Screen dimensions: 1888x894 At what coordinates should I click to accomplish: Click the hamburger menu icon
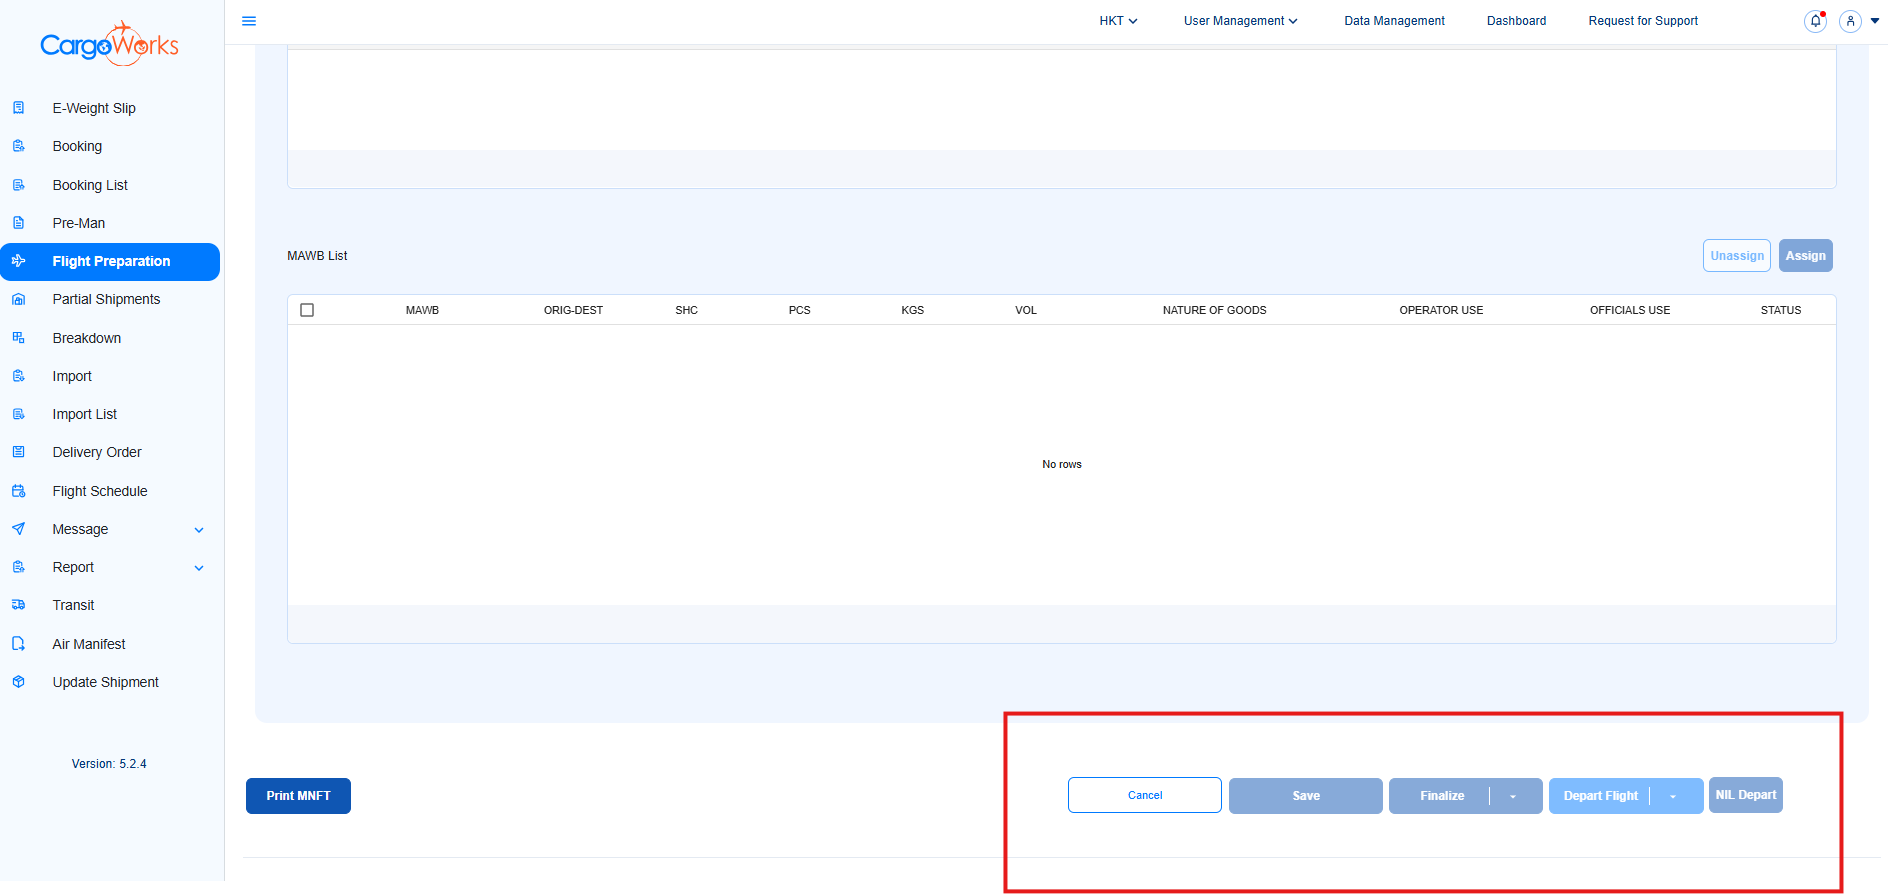[x=249, y=21]
